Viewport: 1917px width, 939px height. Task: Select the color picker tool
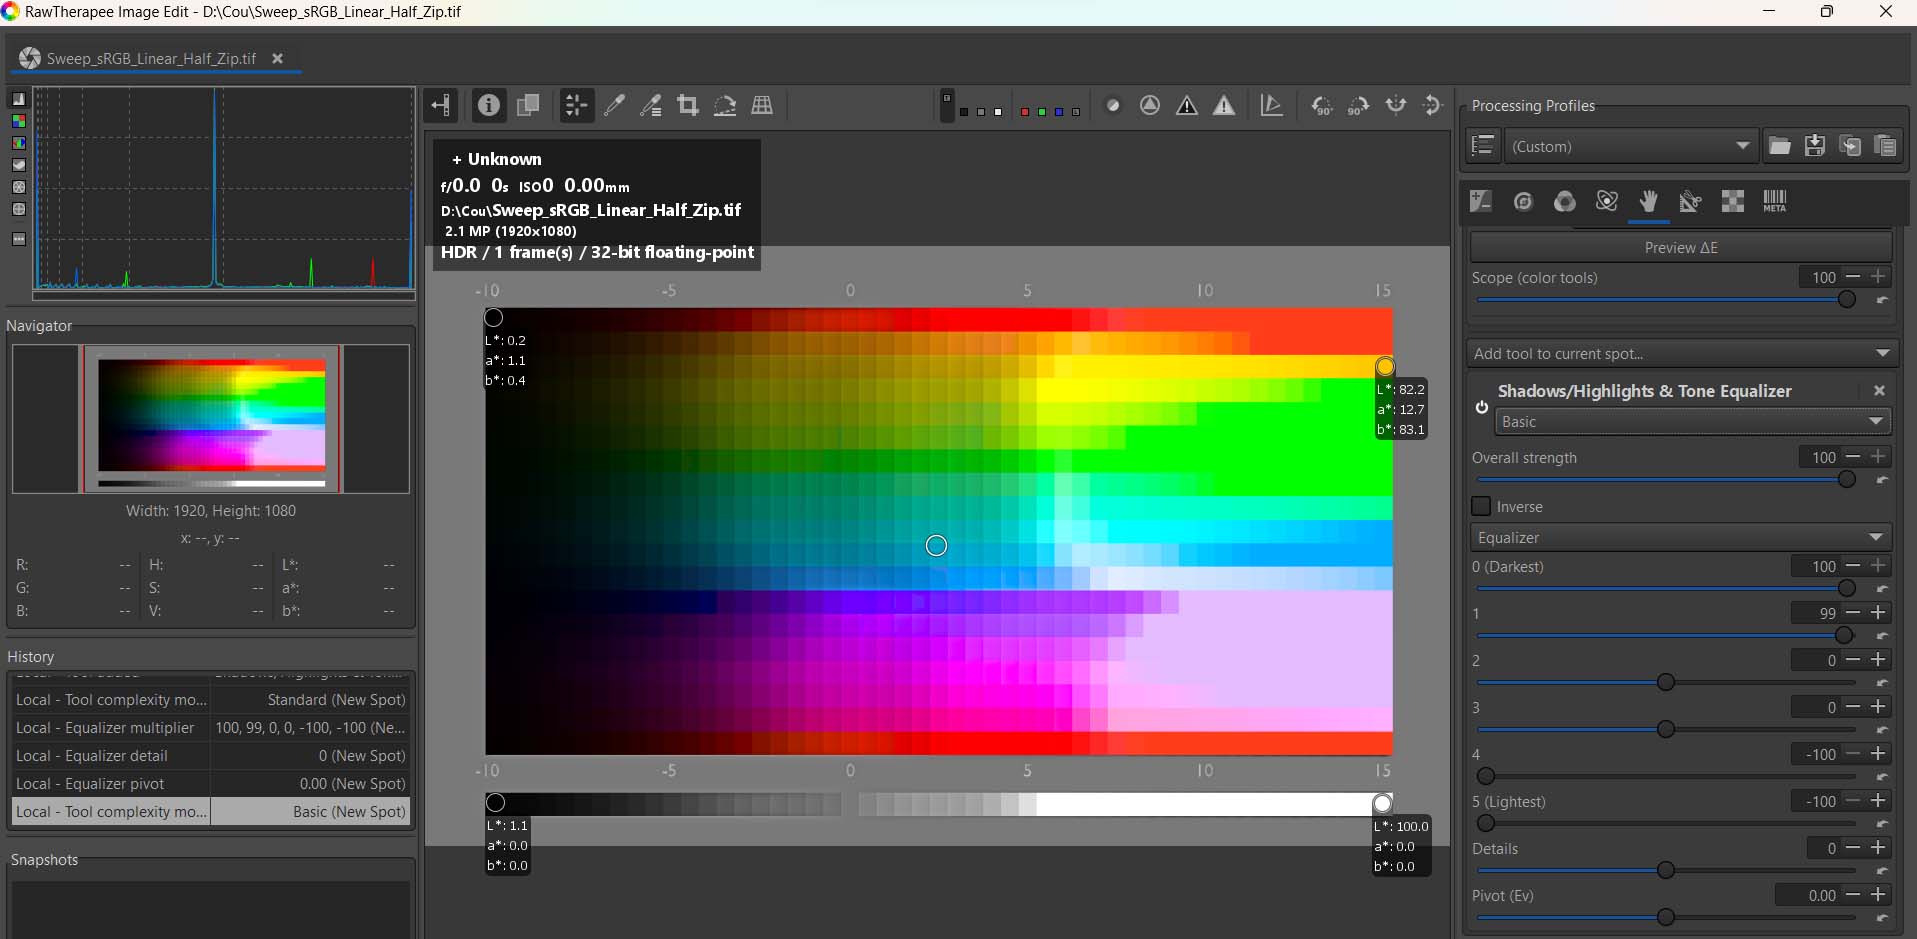click(x=615, y=105)
